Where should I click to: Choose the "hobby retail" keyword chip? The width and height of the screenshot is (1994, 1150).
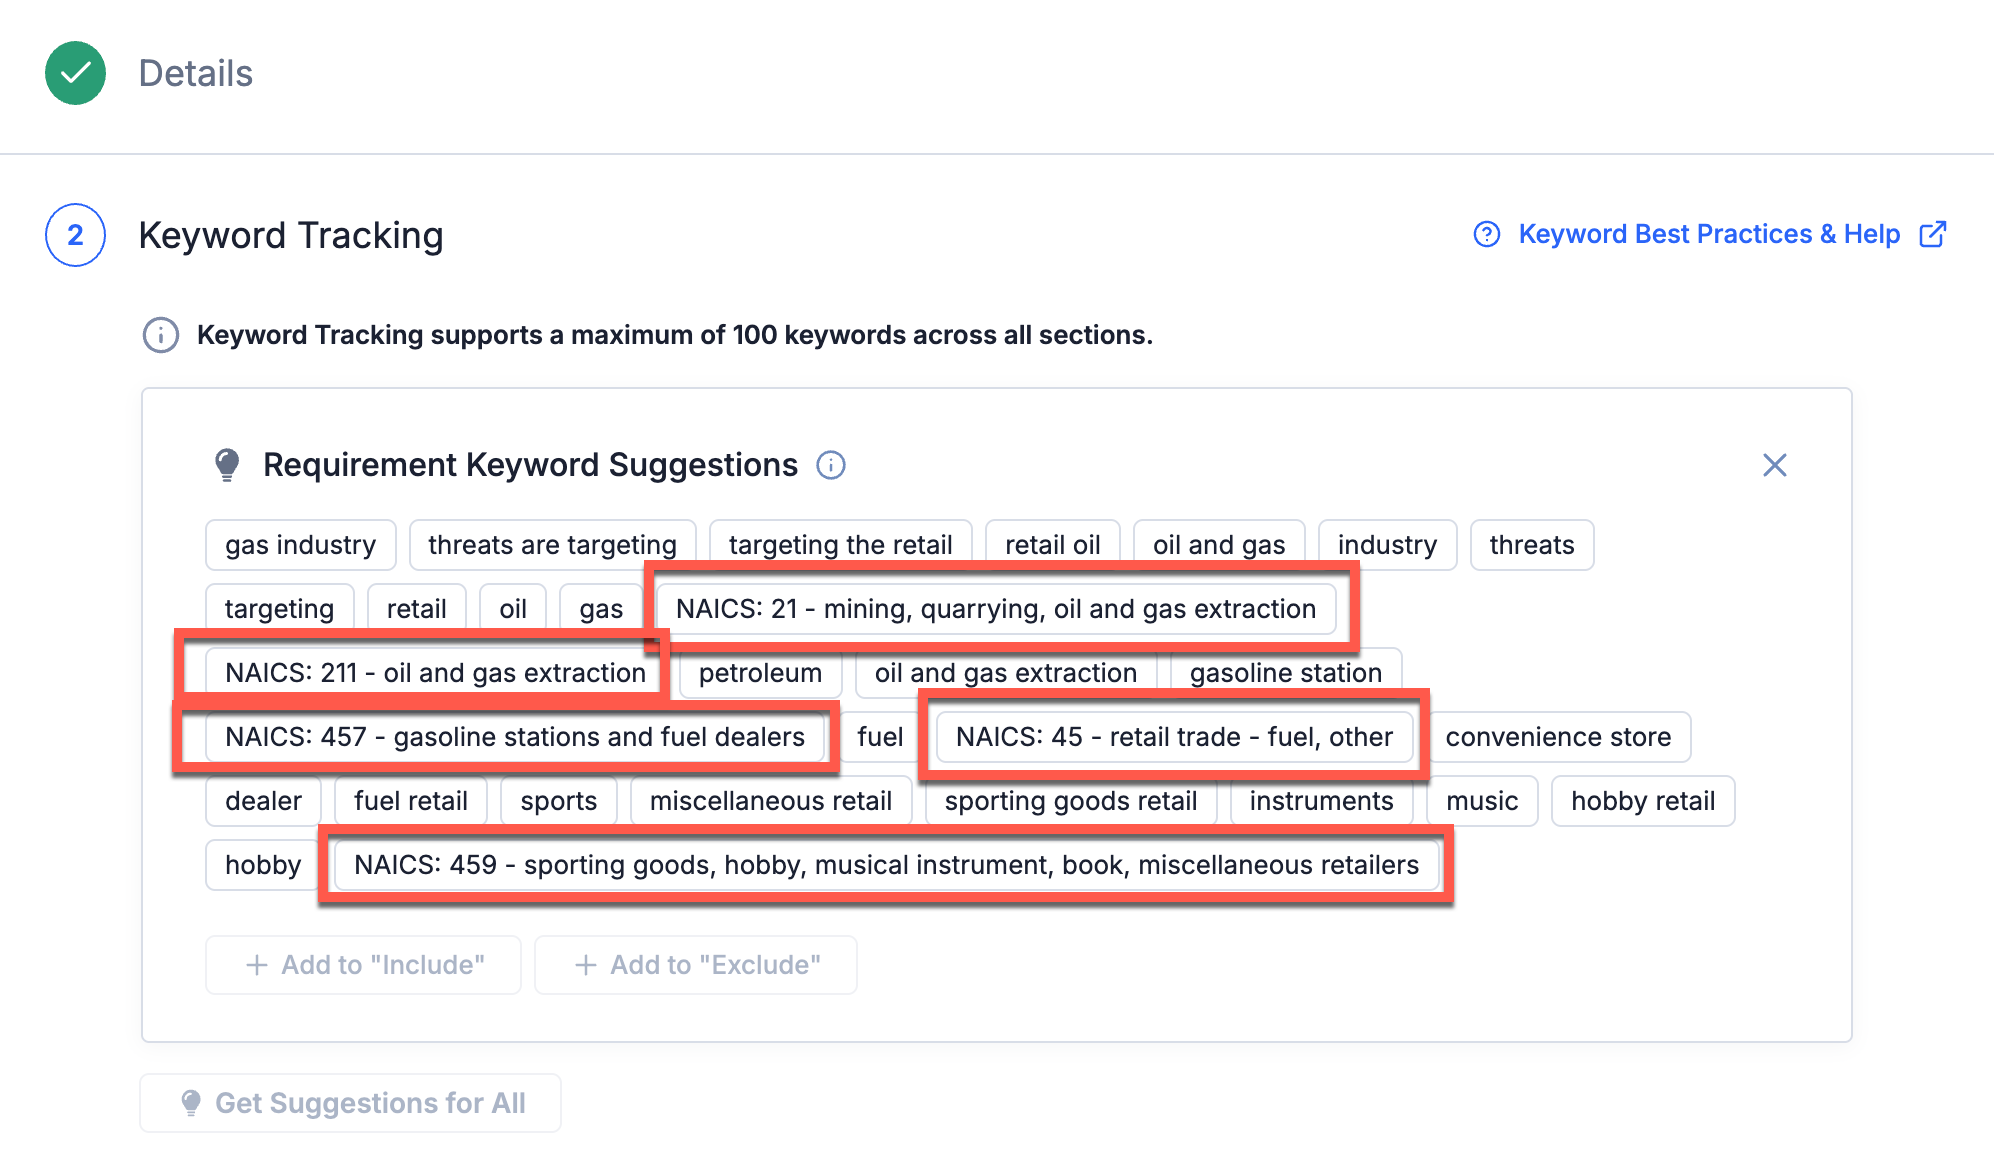[x=1642, y=801]
